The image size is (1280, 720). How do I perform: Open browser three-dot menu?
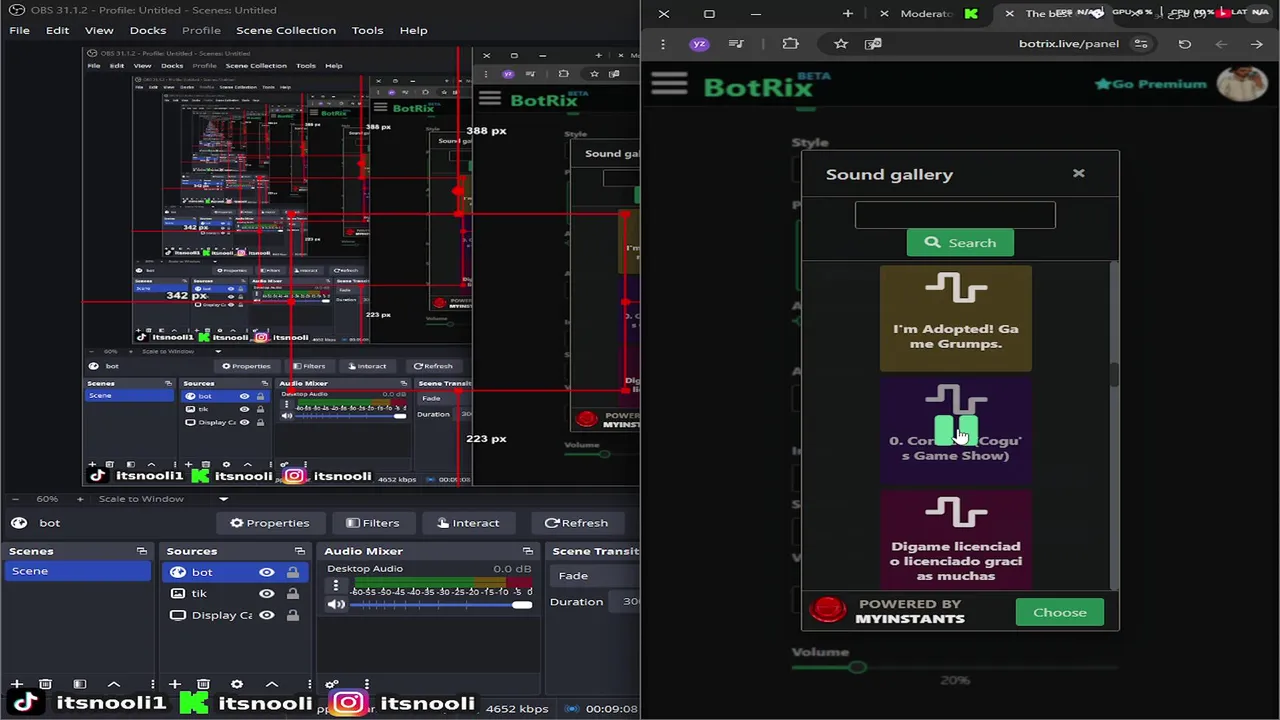(663, 44)
